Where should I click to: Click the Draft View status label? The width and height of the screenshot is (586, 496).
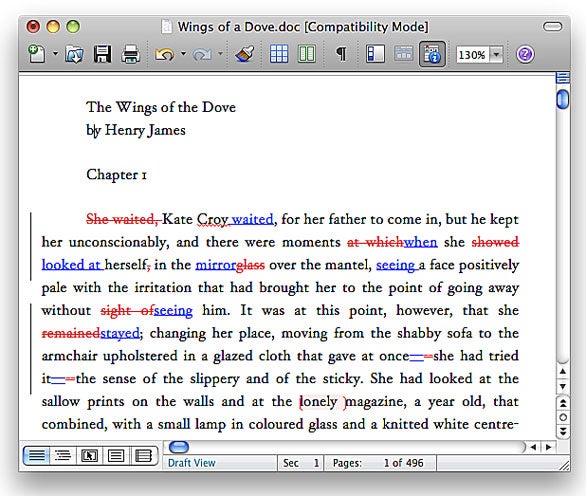point(192,463)
